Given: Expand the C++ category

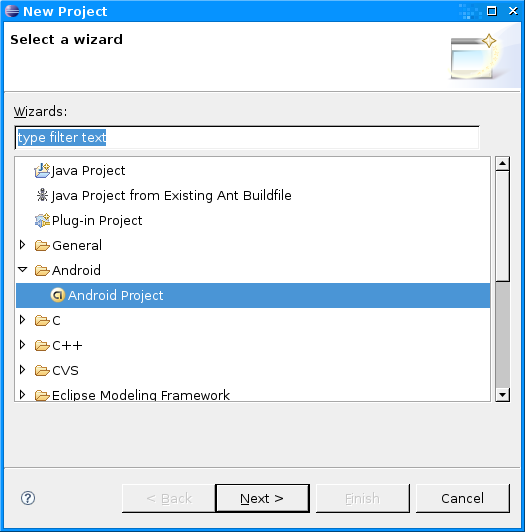Looking at the screenshot, I should click(x=22, y=345).
